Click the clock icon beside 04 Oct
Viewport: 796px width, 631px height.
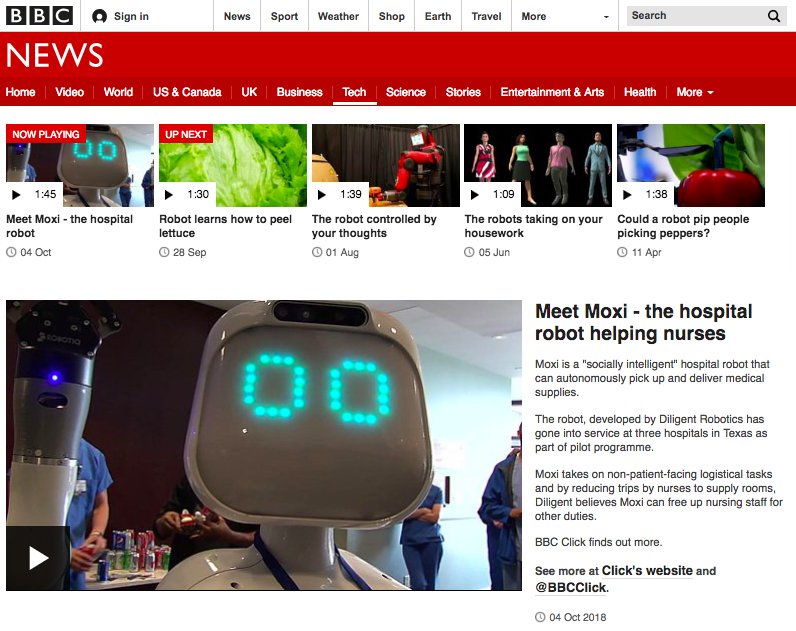pos(11,252)
